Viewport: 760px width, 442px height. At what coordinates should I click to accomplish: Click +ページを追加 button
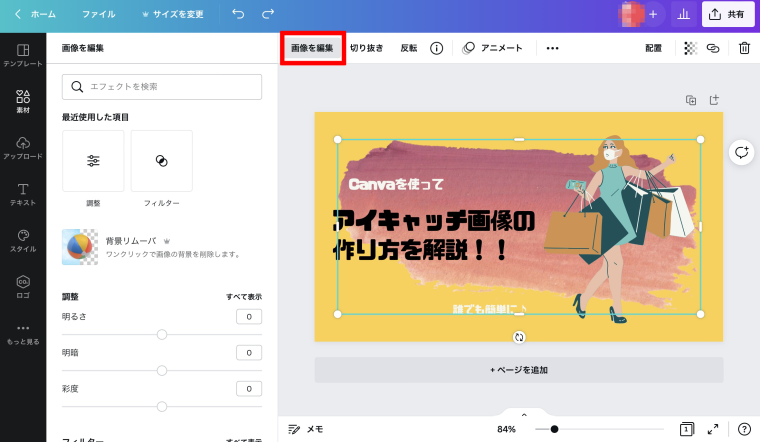[519, 370]
